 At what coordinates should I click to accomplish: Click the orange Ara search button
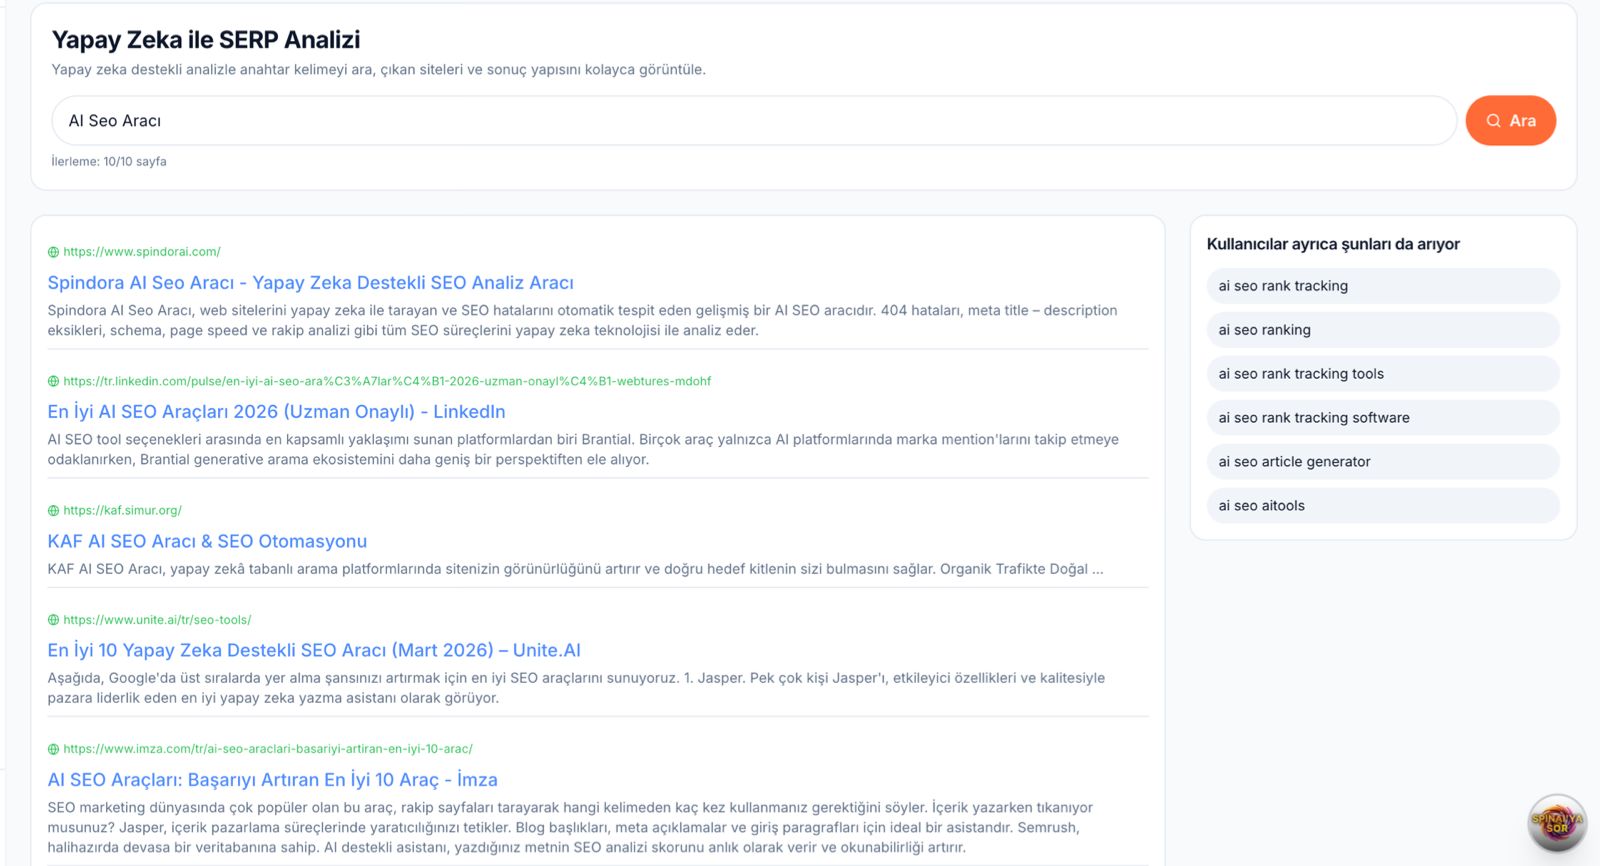[1510, 121]
